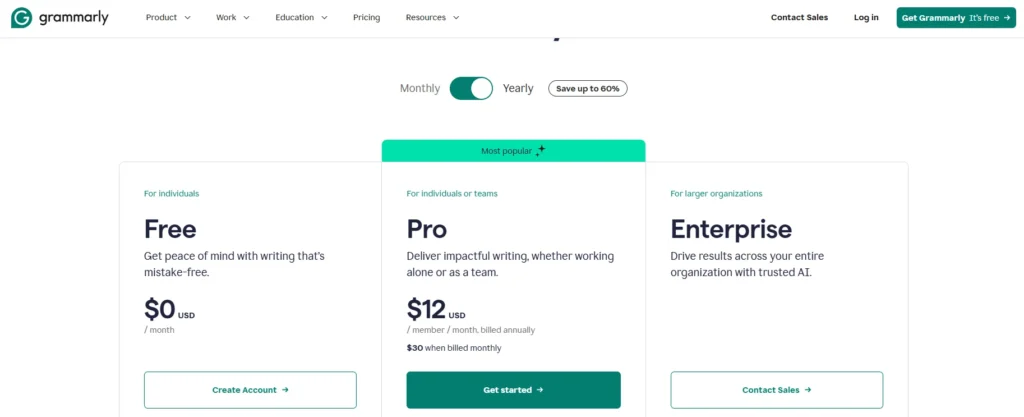The image size is (1024, 417).
Task: Toggle the Monthly/Yearly billing switch
Action: coord(471,88)
